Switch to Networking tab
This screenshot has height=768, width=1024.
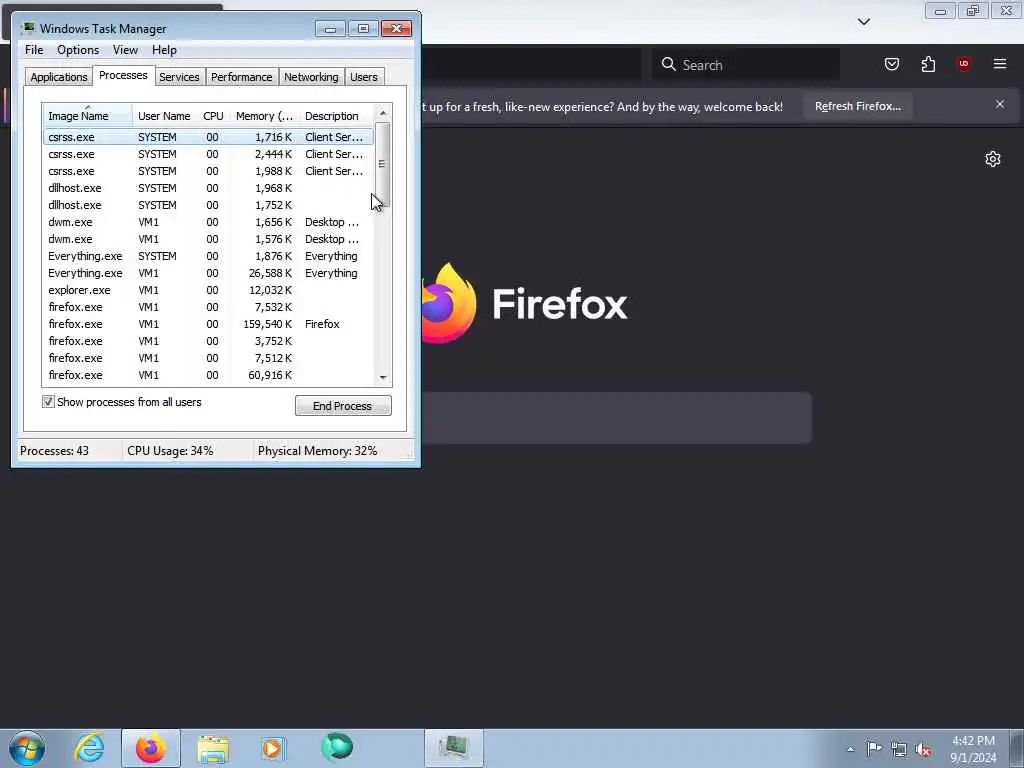311,77
